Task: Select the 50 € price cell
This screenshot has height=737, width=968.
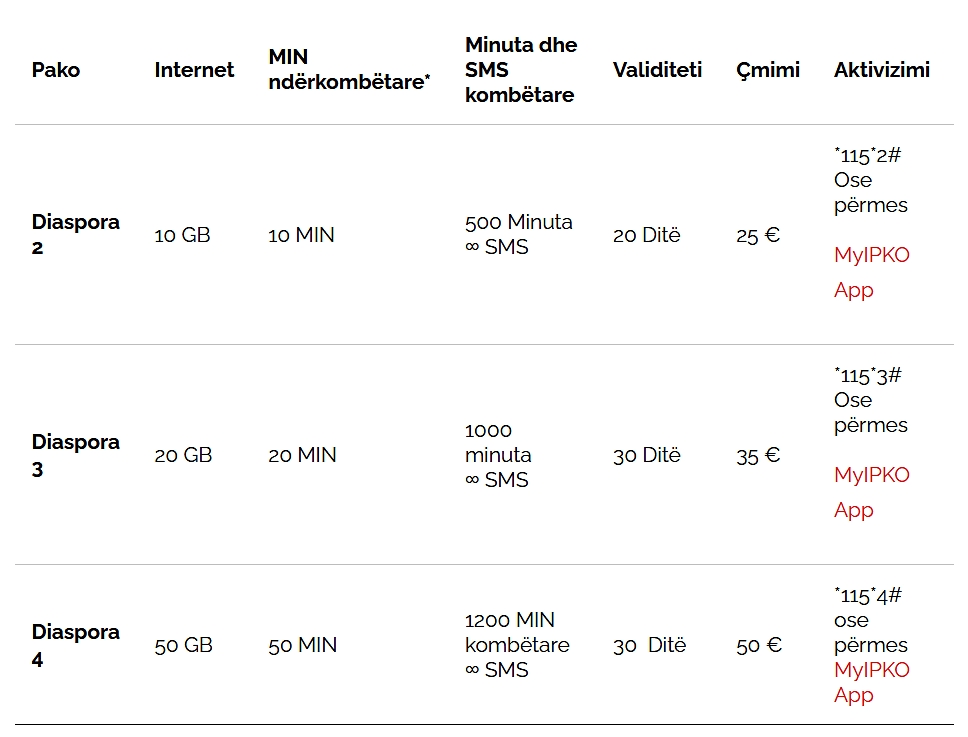Action: click(x=759, y=645)
